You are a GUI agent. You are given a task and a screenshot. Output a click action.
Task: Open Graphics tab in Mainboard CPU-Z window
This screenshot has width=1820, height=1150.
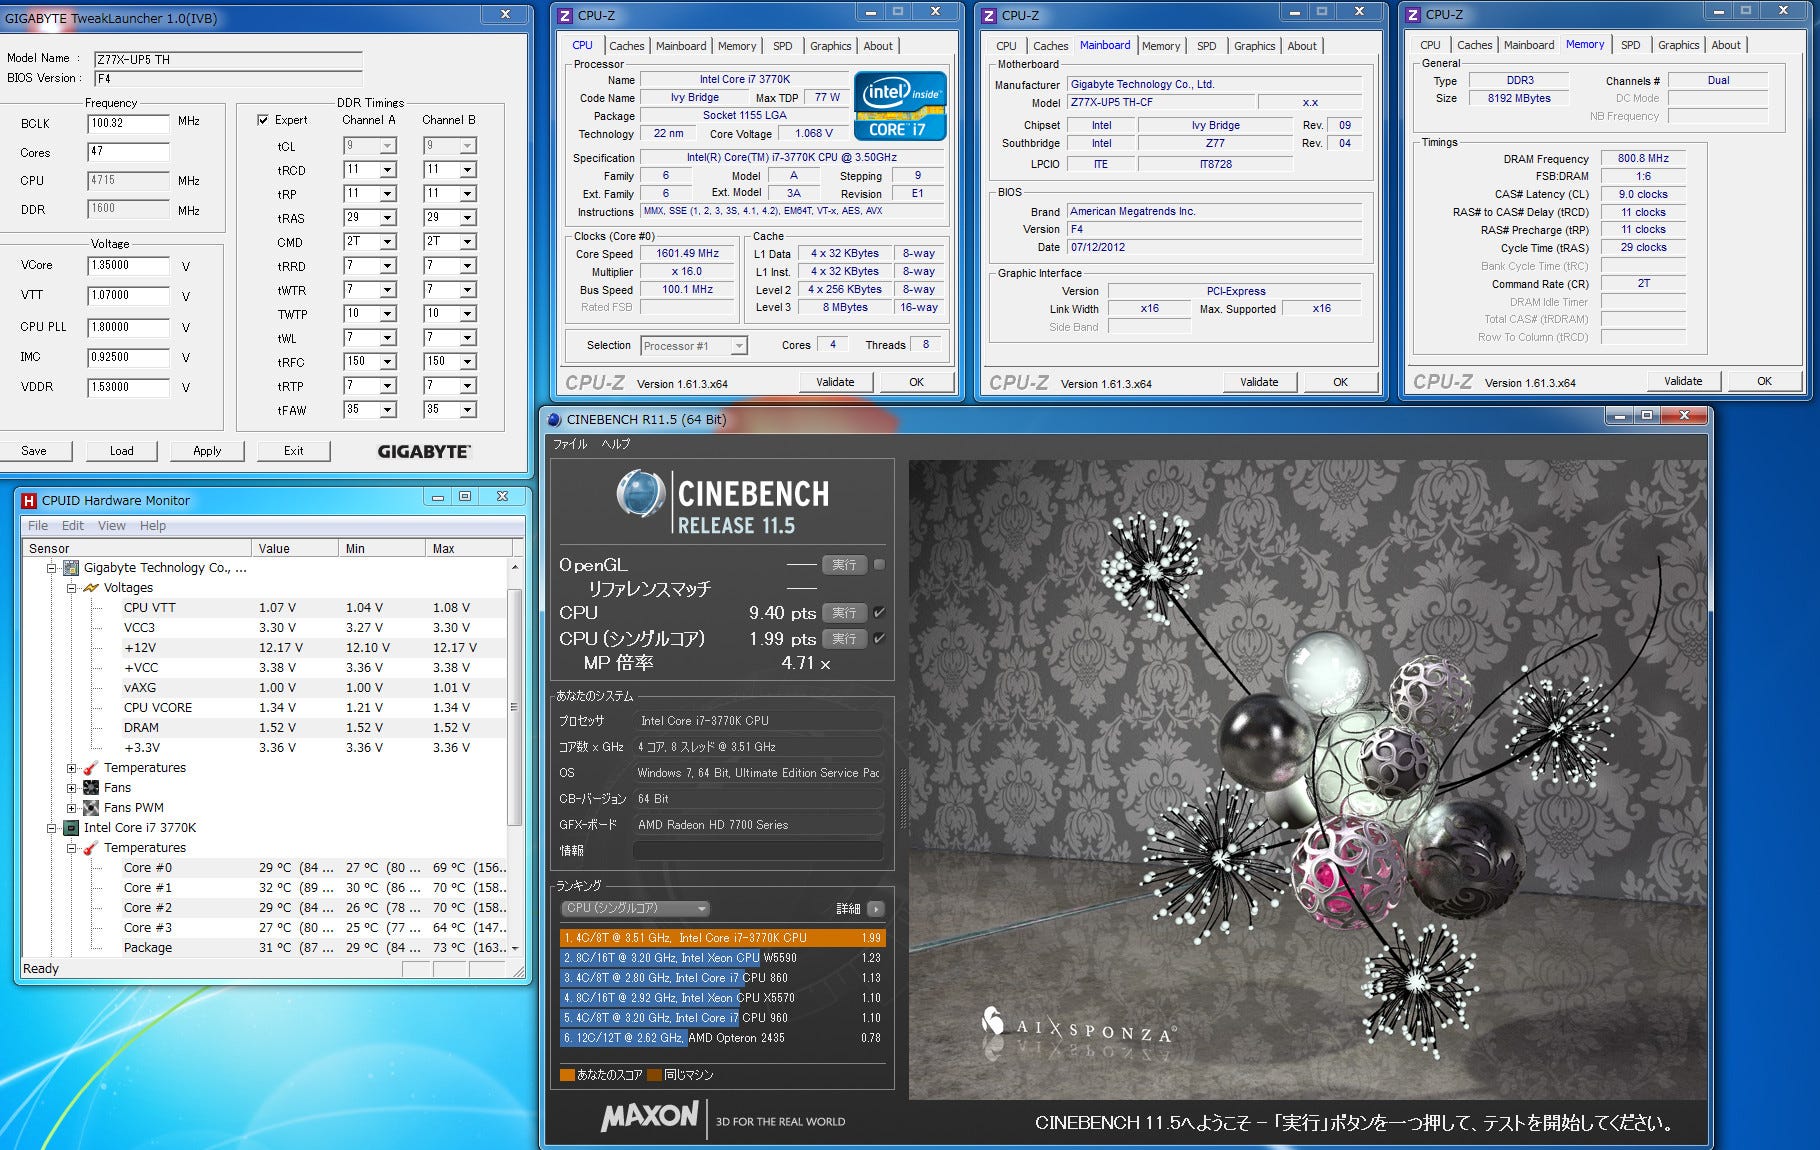click(x=1254, y=46)
